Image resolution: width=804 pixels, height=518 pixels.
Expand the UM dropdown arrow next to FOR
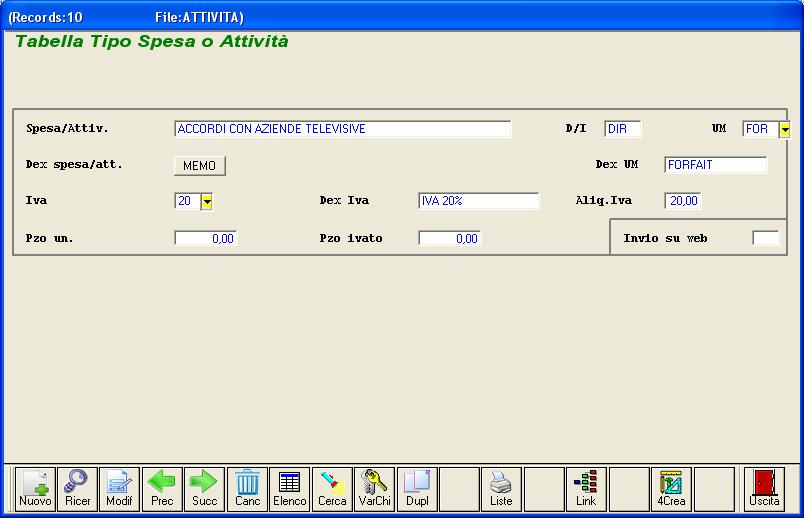pyautogui.click(x=785, y=129)
